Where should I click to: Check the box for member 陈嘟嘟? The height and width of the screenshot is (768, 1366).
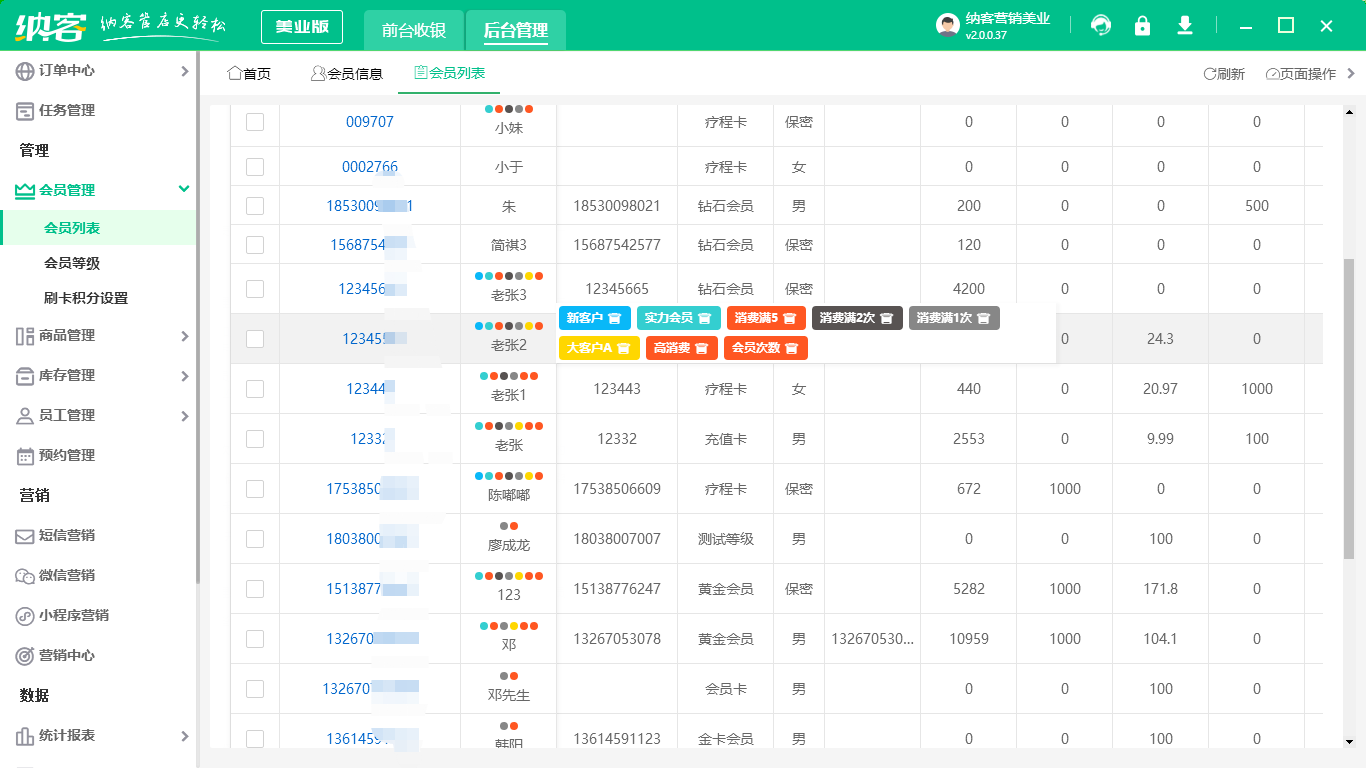point(255,489)
